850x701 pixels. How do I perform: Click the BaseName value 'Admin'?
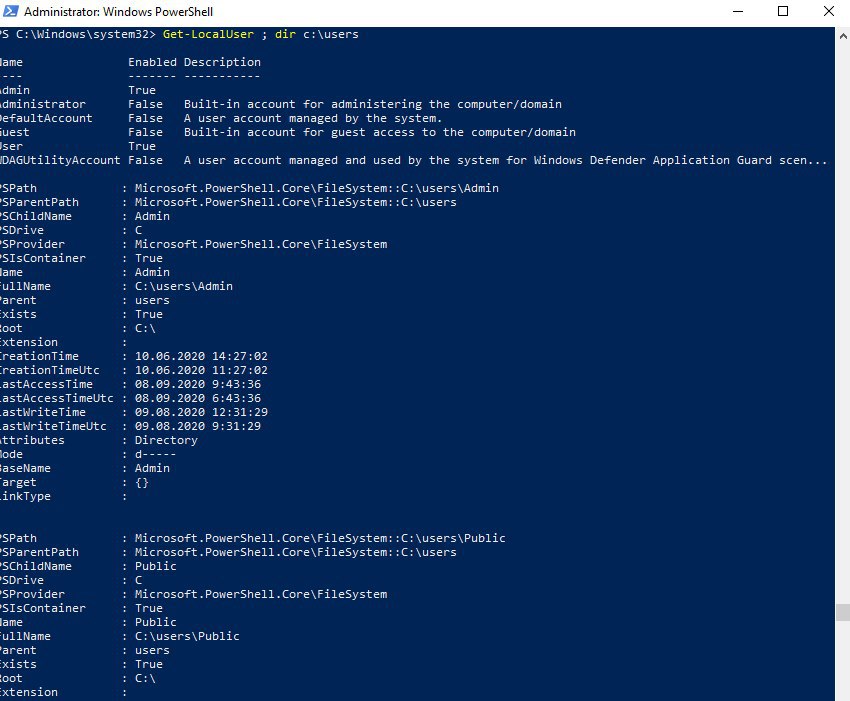tap(152, 468)
